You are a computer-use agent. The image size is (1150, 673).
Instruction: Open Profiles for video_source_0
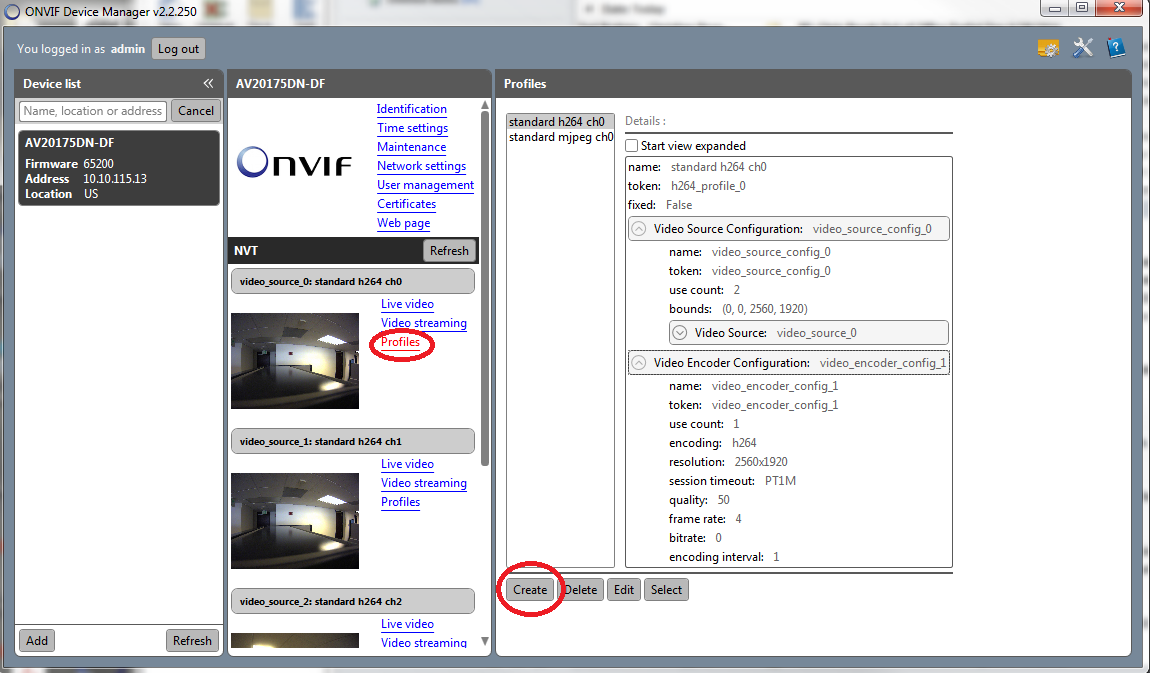pyautogui.click(x=400, y=342)
